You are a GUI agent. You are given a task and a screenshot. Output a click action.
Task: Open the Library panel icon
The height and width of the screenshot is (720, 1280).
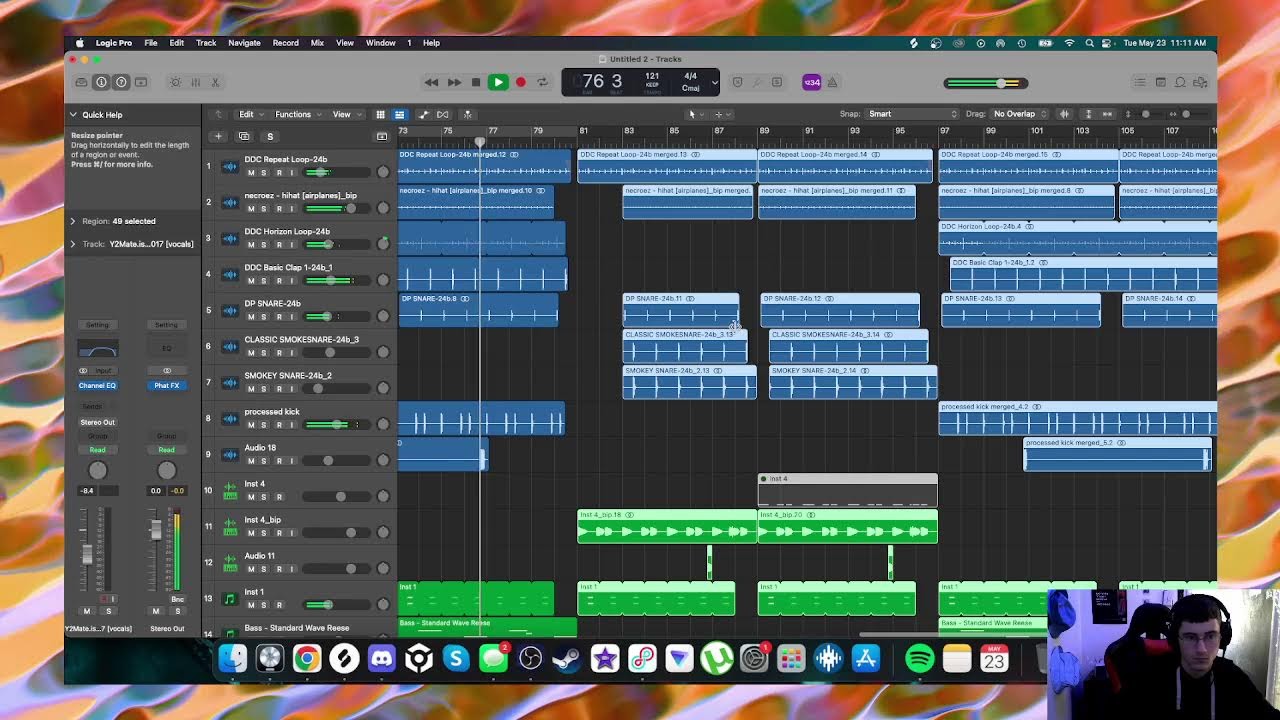(x=81, y=82)
